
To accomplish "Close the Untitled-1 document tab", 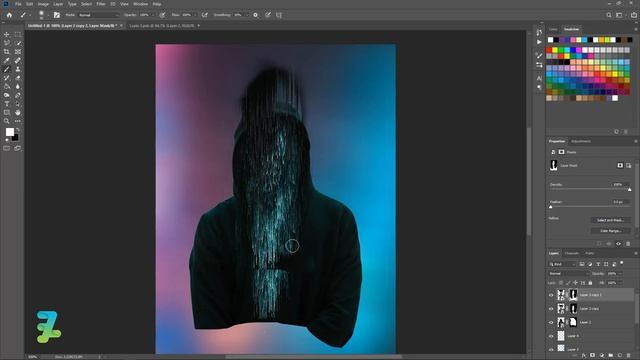I will pyautogui.click(x=121, y=26).
